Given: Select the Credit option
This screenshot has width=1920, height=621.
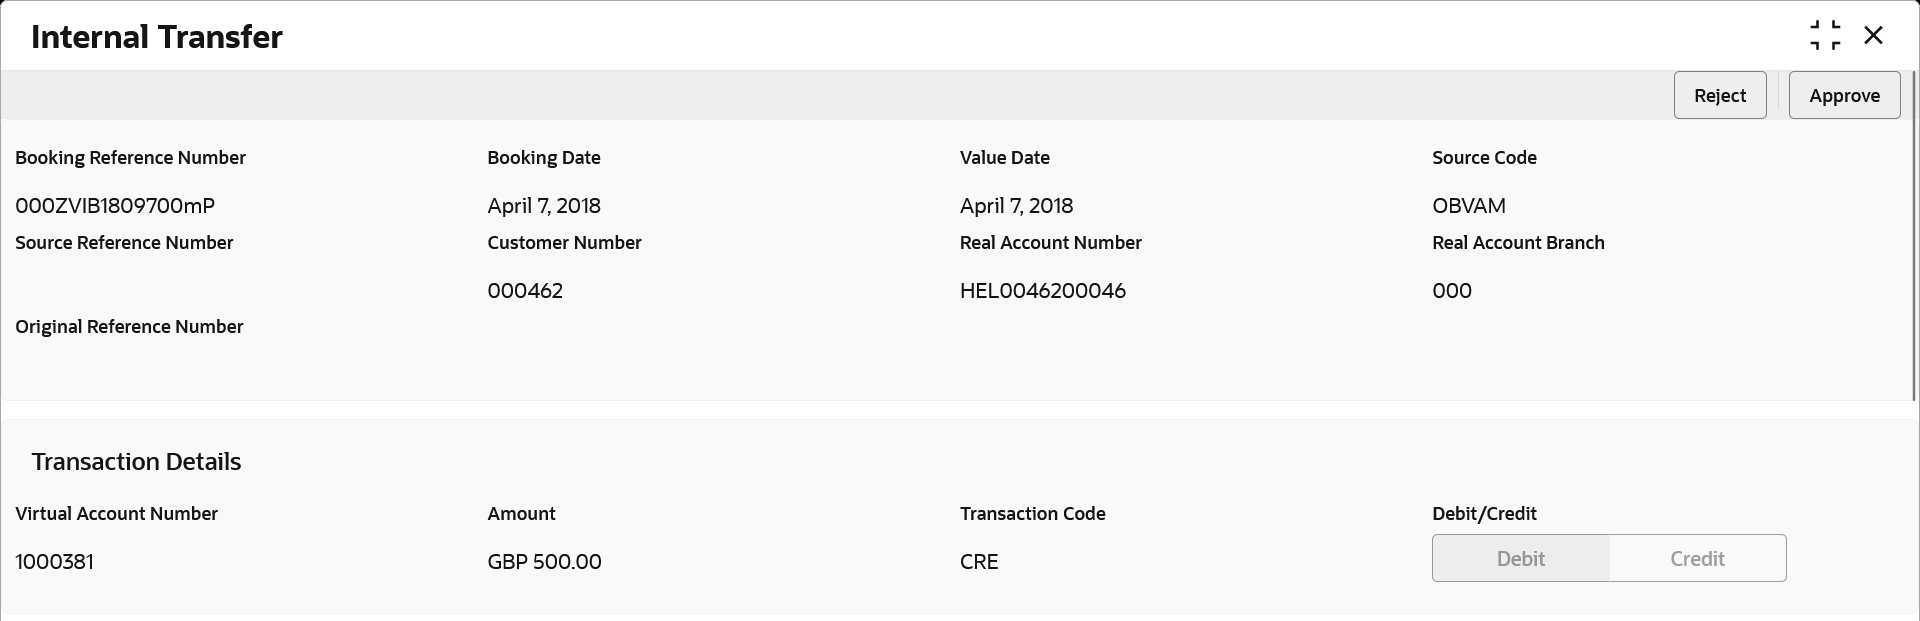Looking at the screenshot, I should [x=1697, y=558].
